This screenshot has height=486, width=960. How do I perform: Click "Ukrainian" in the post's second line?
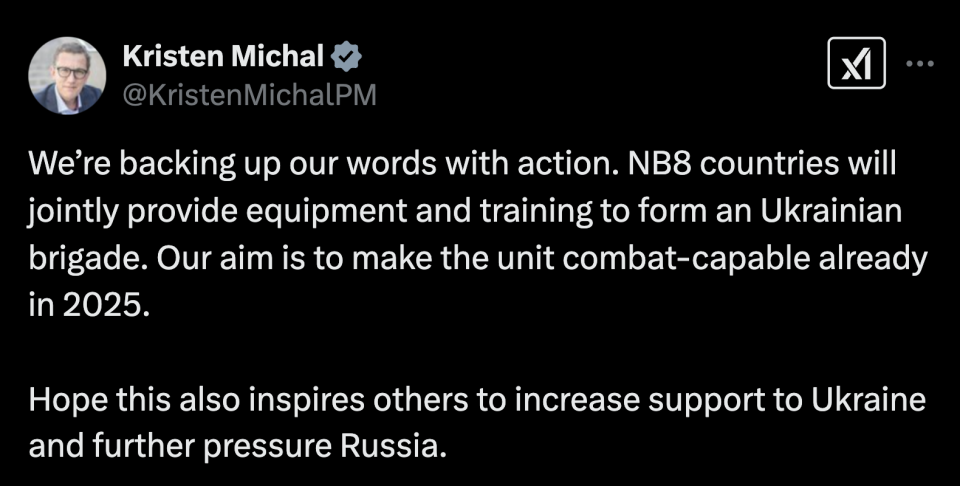pyautogui.click(x=831, y=212)
